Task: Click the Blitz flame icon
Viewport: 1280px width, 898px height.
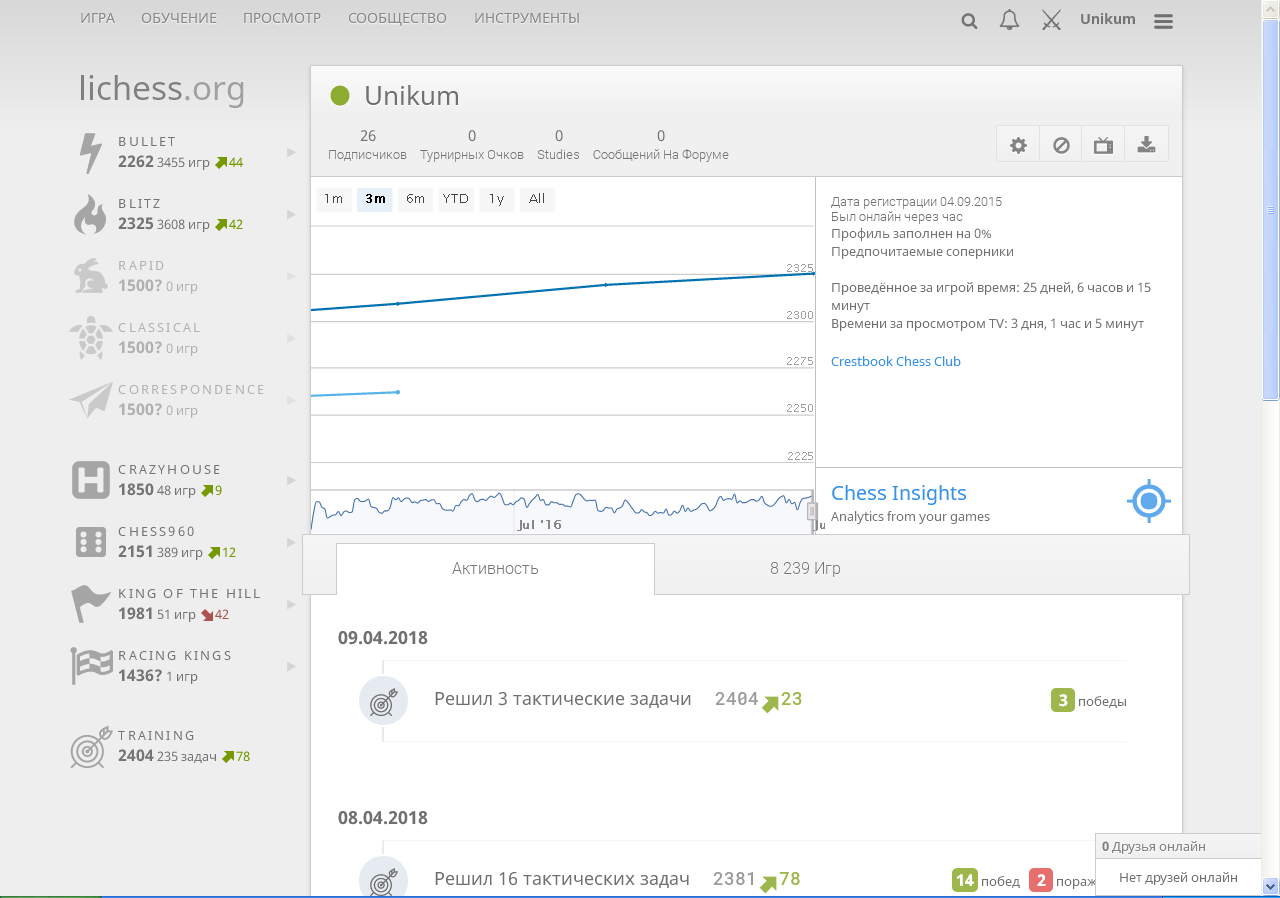Action: [90, 215]
